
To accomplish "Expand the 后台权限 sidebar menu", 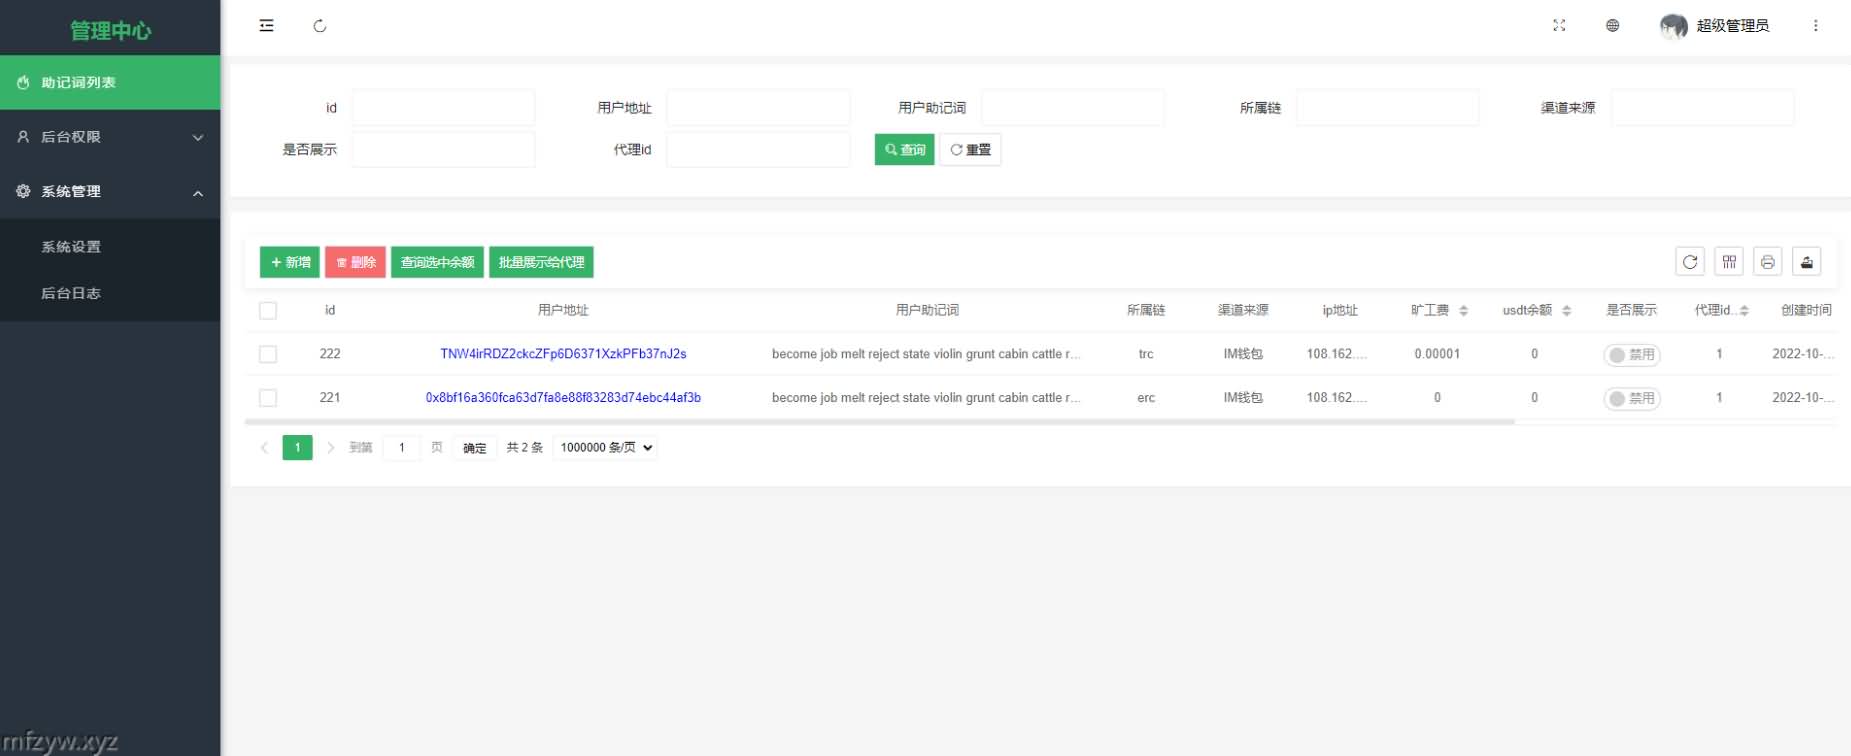I will click(110, 137).
